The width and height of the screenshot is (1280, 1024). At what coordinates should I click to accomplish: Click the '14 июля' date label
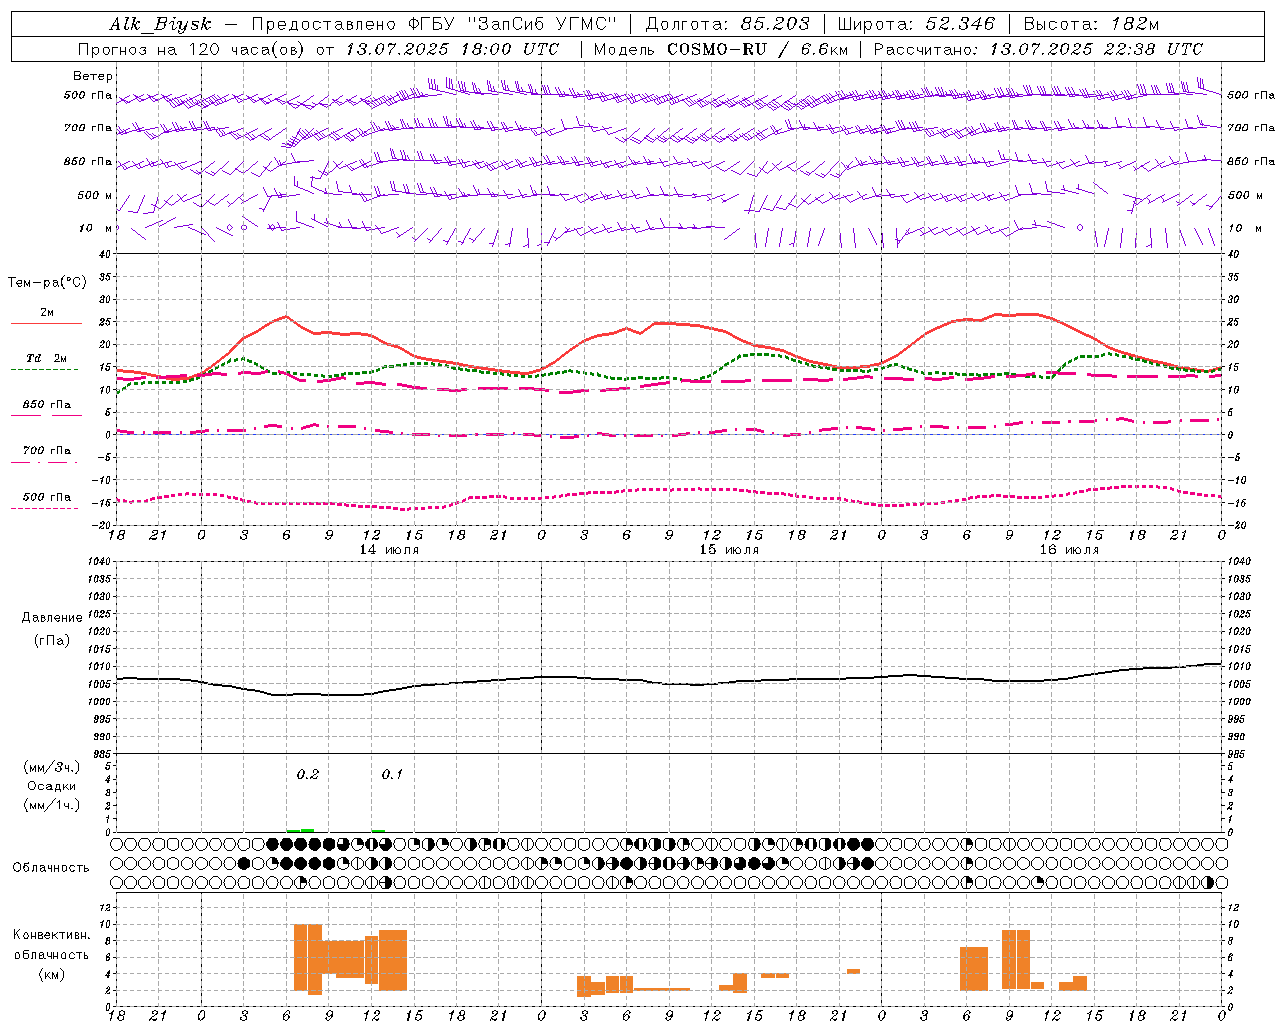(x=389, y=550)
